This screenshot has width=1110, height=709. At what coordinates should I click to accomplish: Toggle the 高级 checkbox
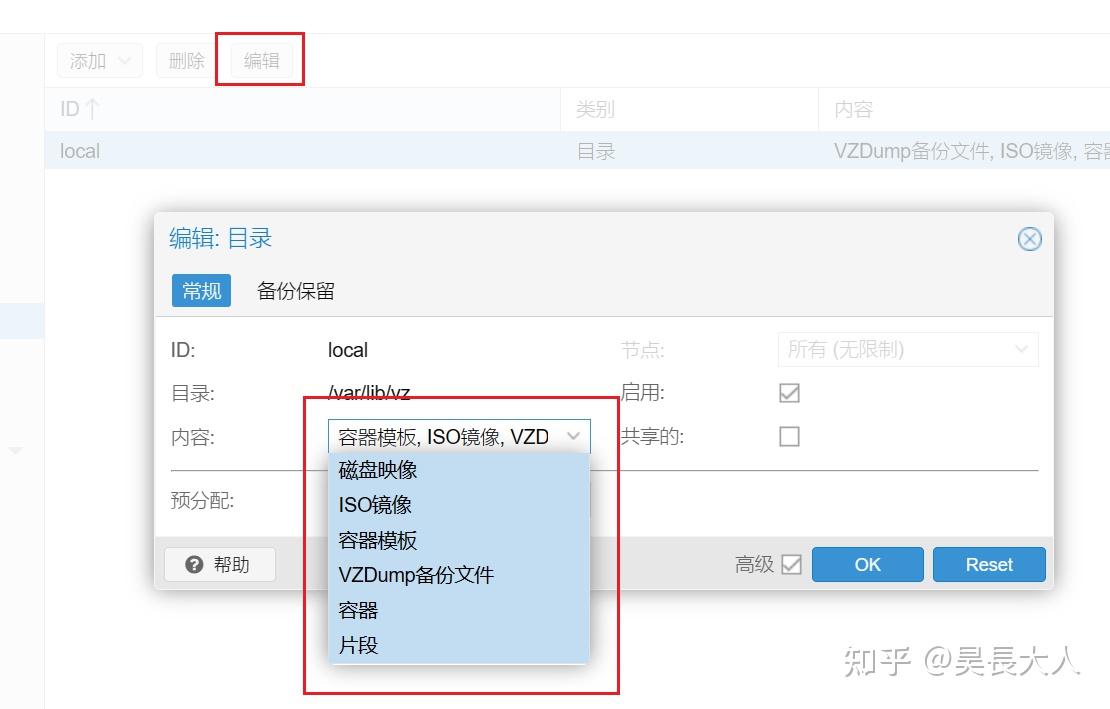pyautogui.click(x=791, y=564)
